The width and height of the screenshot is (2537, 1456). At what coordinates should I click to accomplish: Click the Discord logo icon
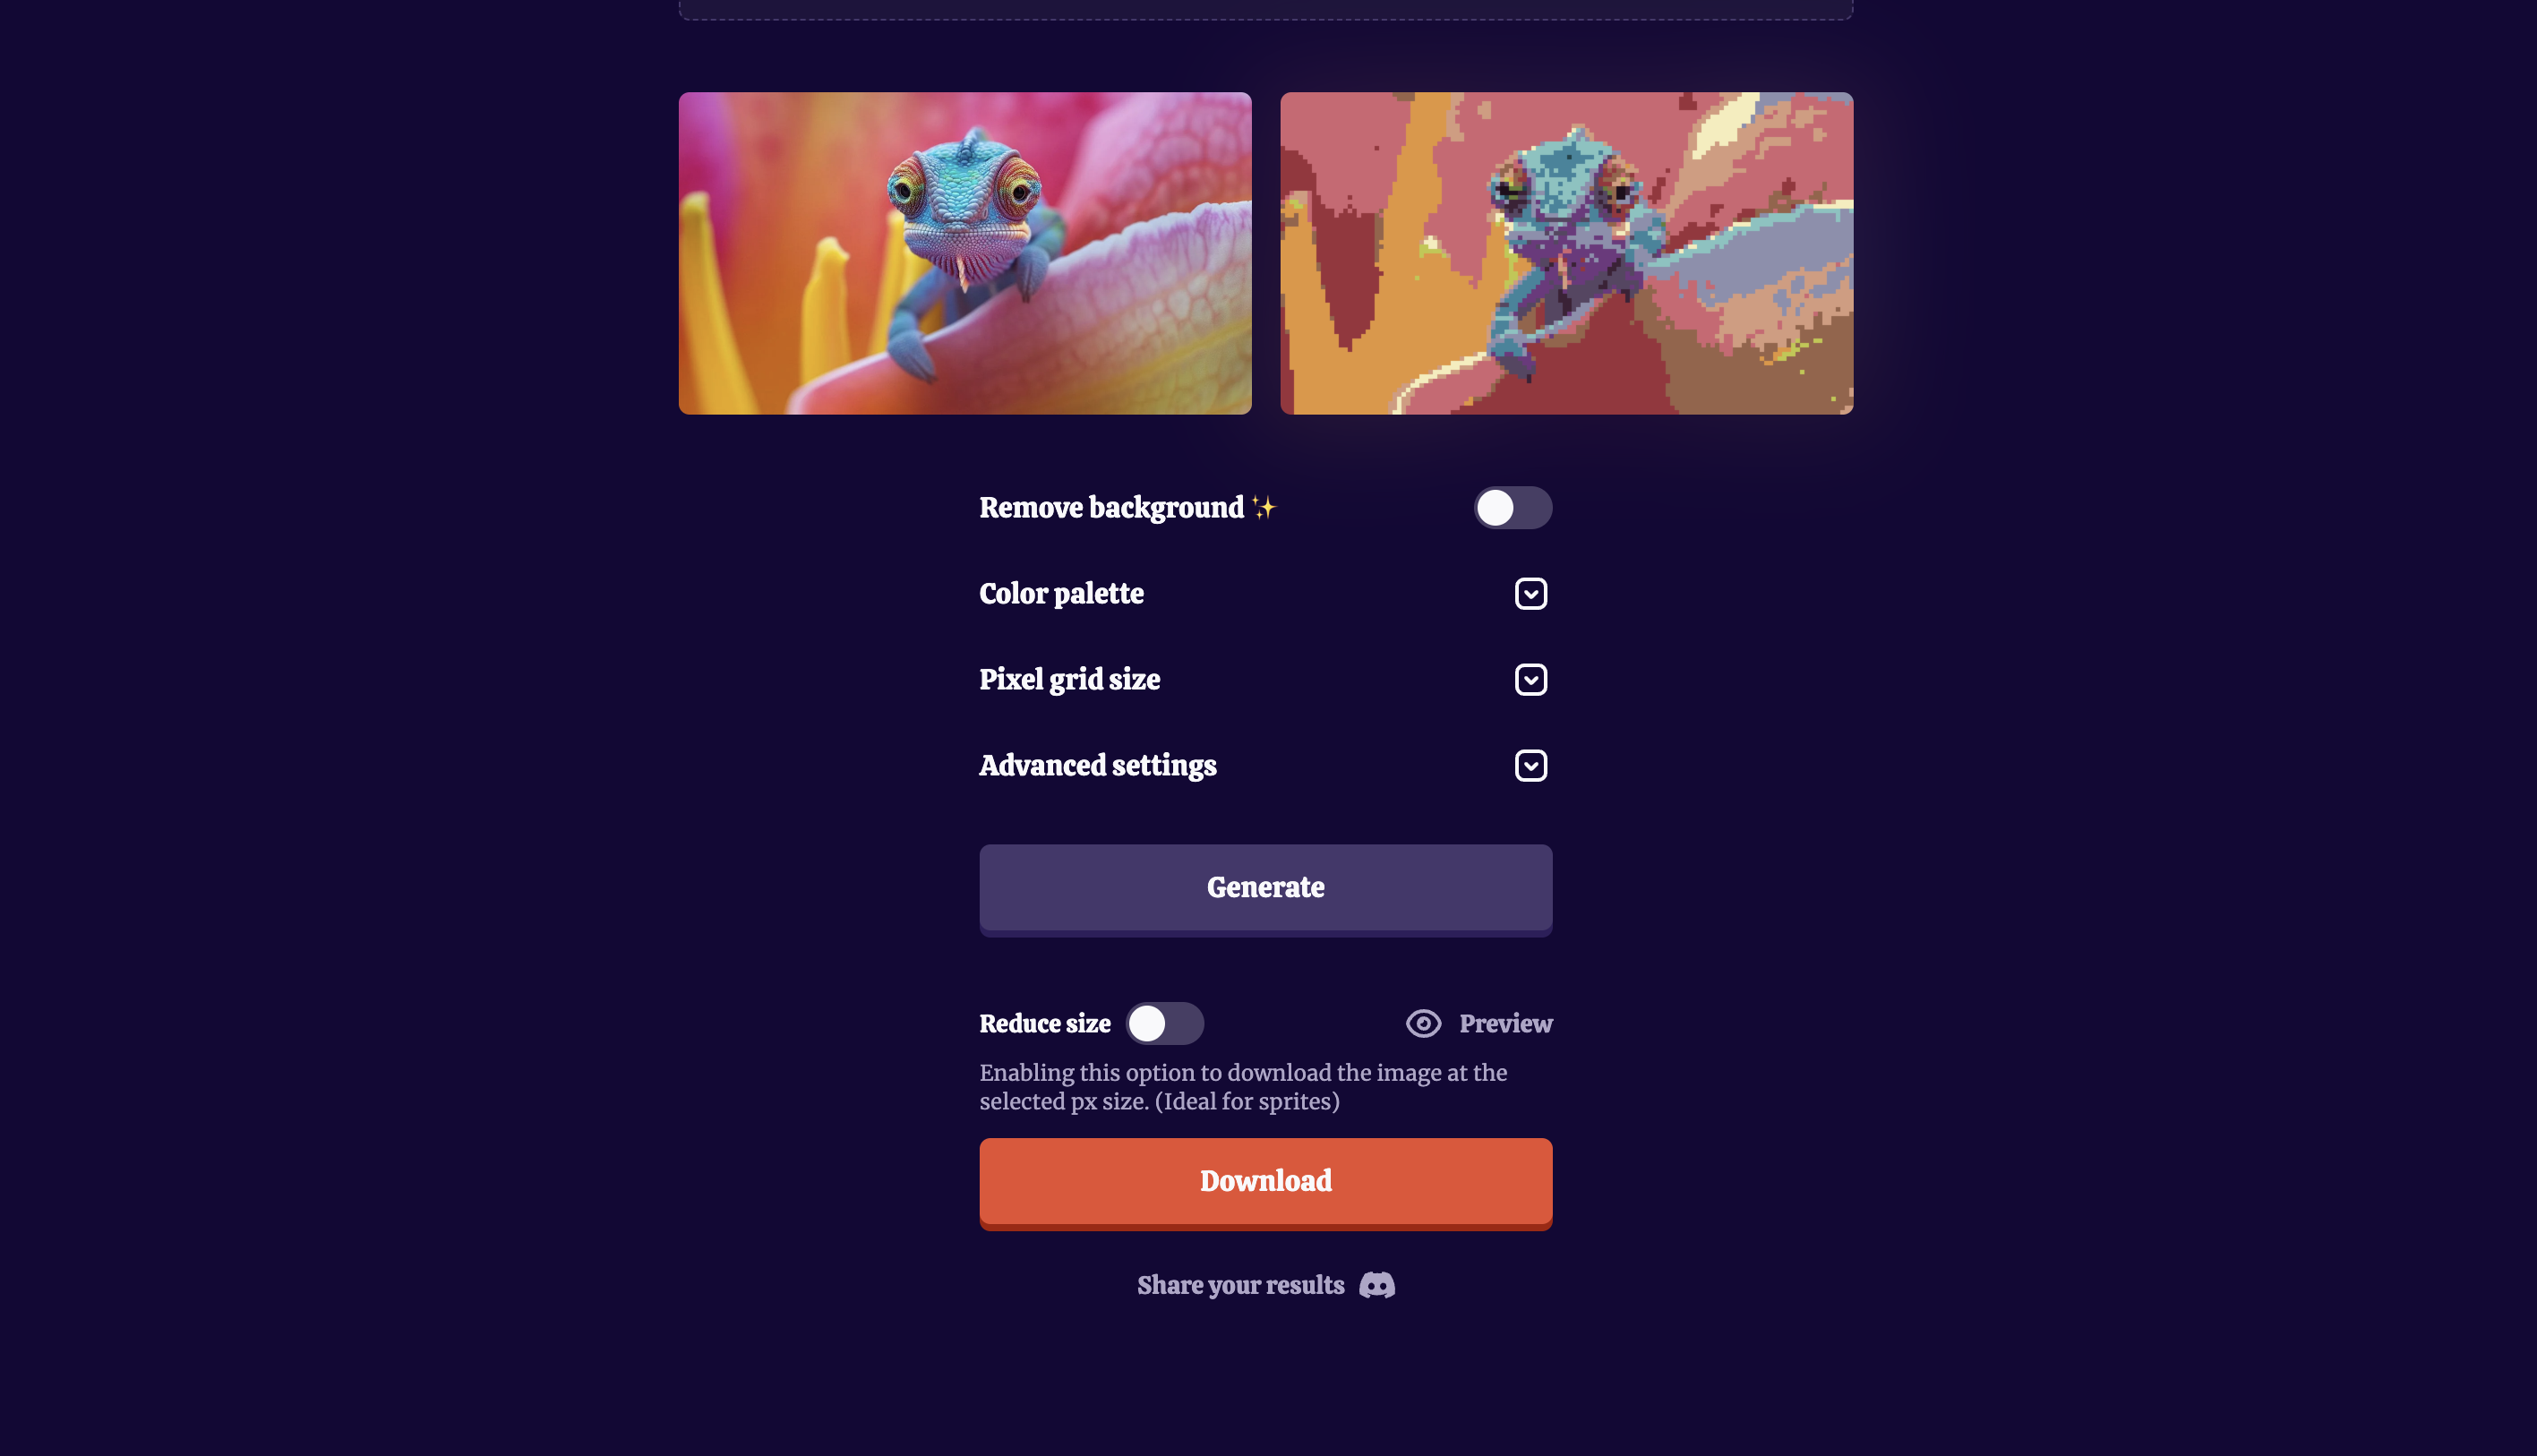(x=1376, y=1285)
